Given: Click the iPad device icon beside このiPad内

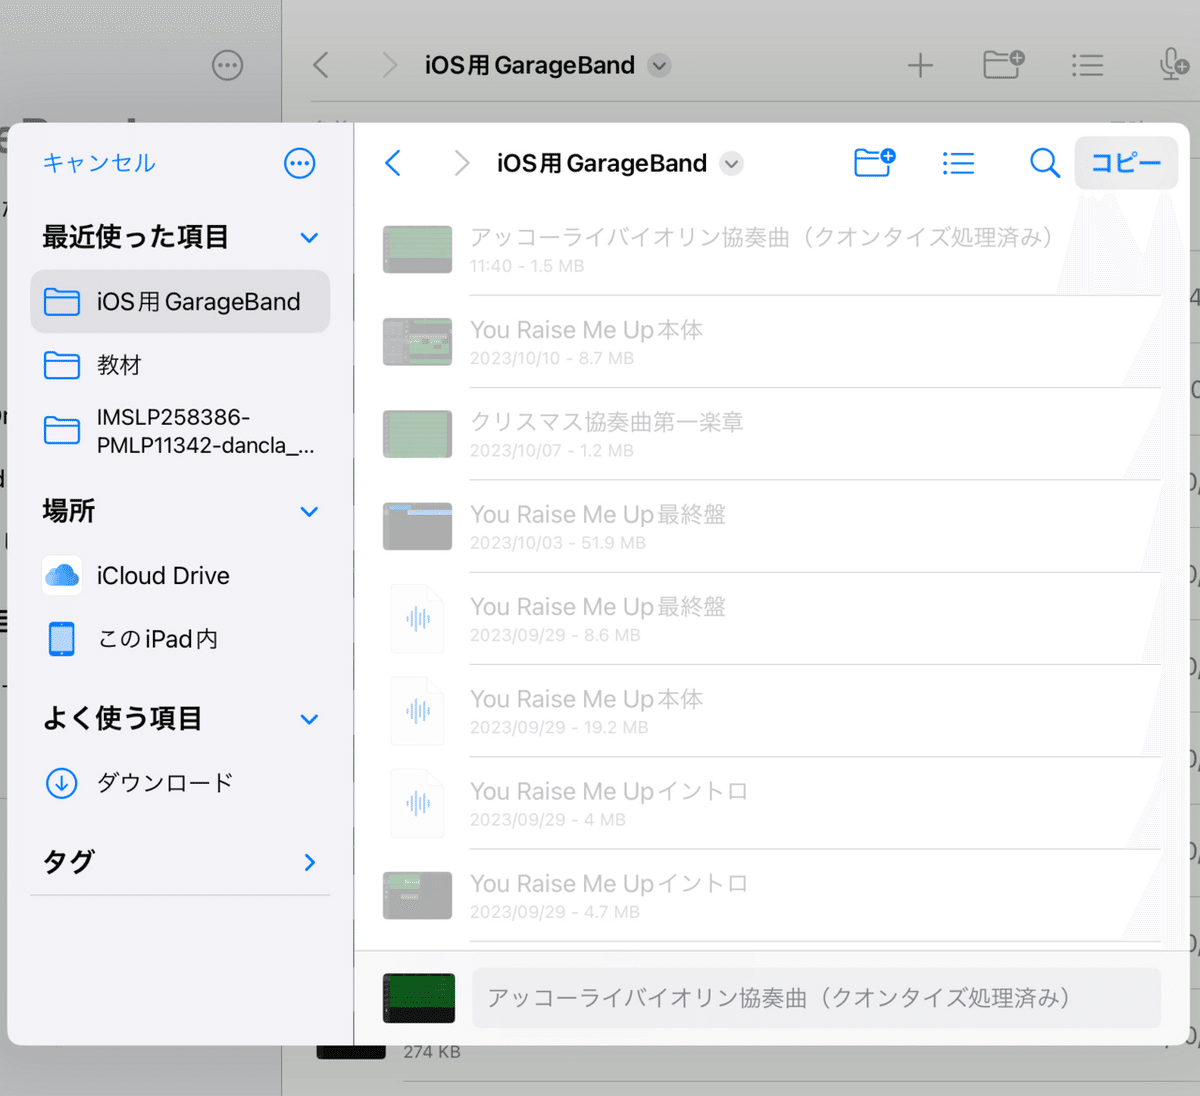Looking at the screenshot, I should (62, 639).
